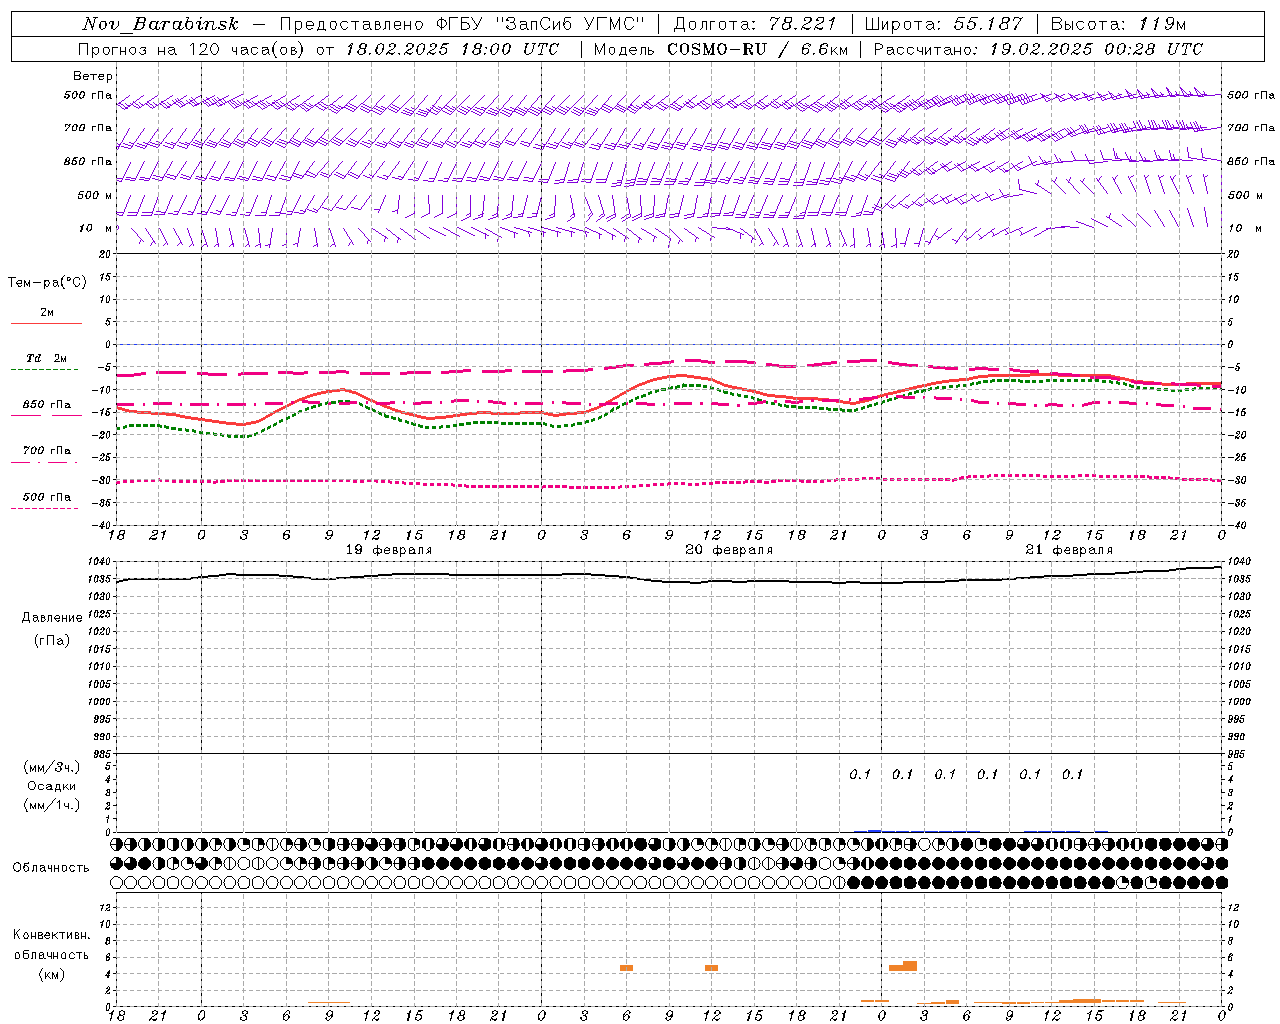Click the station name Nov_Barabinsk
The width and height of the screenshot is (1280, 1024).
(160, 24)
